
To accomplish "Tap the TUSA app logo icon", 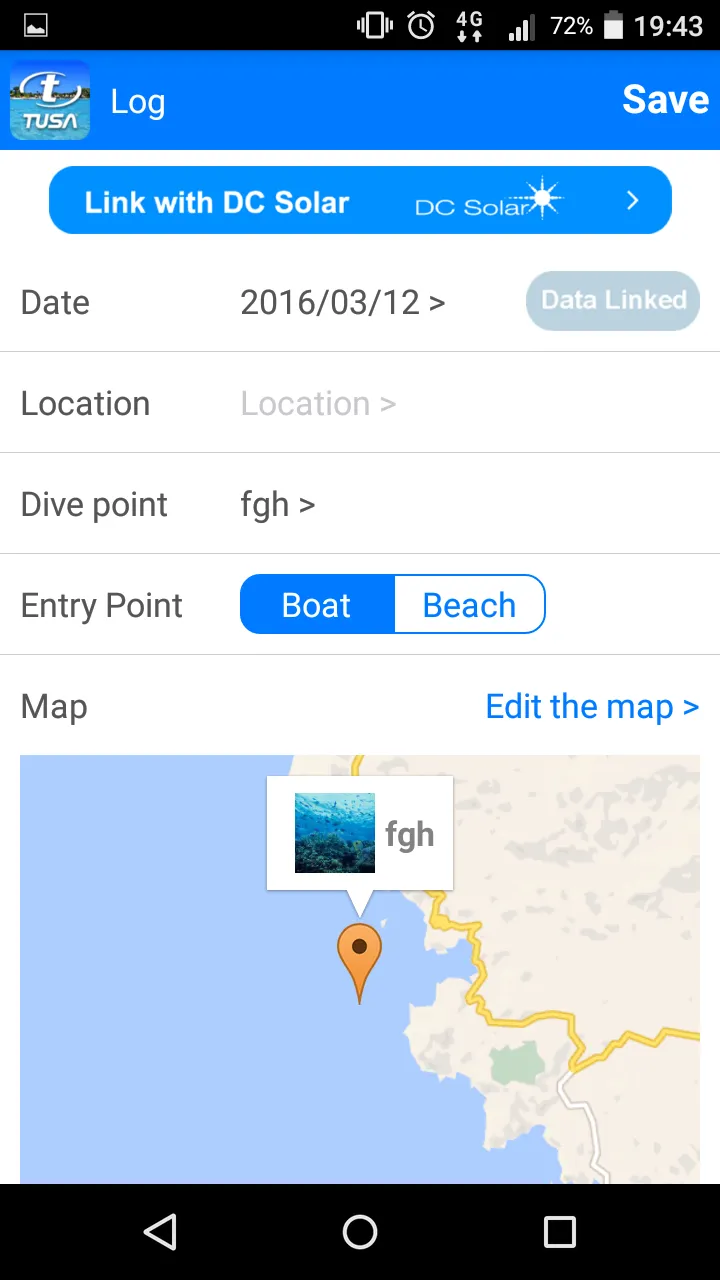I will (50, 100).
